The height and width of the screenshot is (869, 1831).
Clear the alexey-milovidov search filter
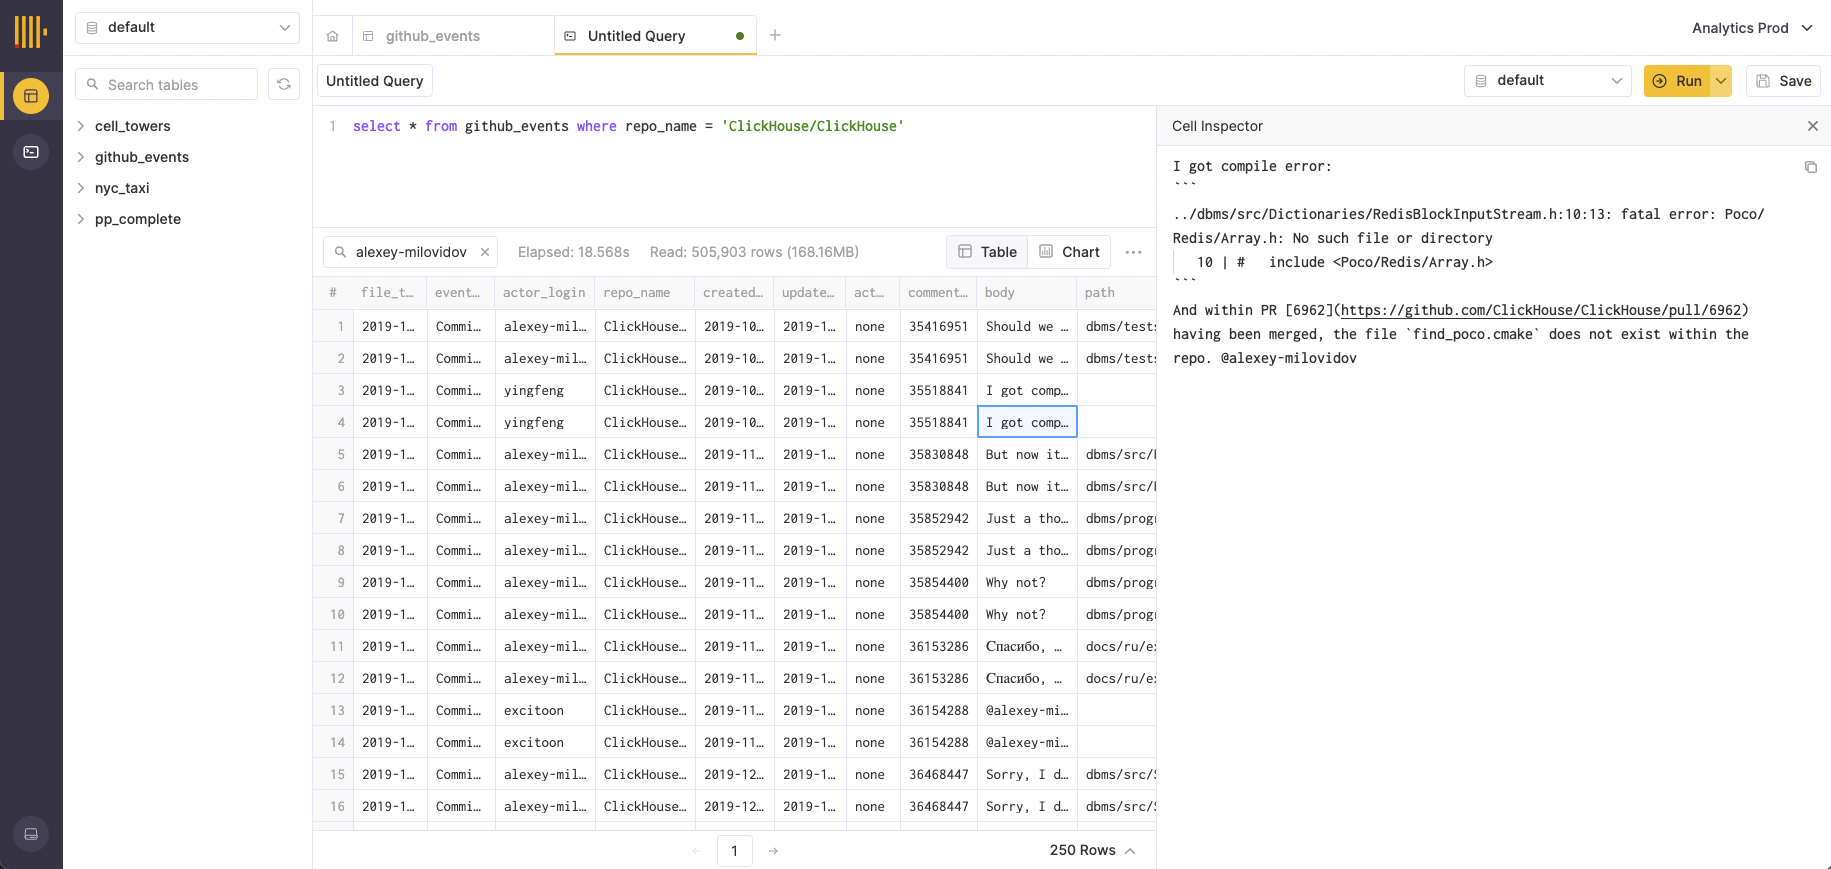coord(485,252)
